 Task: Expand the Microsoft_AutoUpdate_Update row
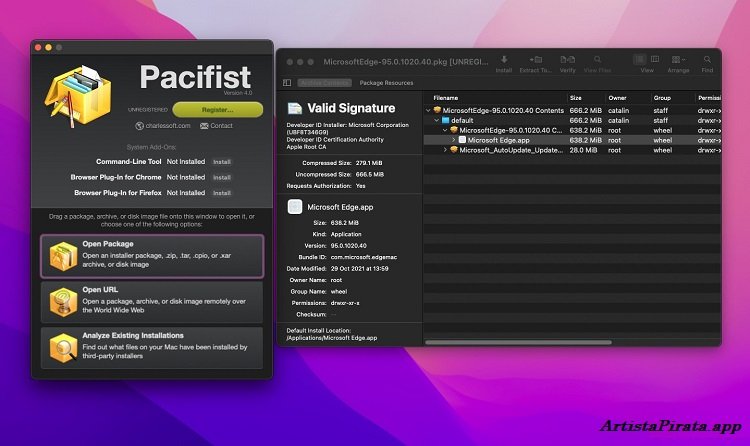coord(445,150)
